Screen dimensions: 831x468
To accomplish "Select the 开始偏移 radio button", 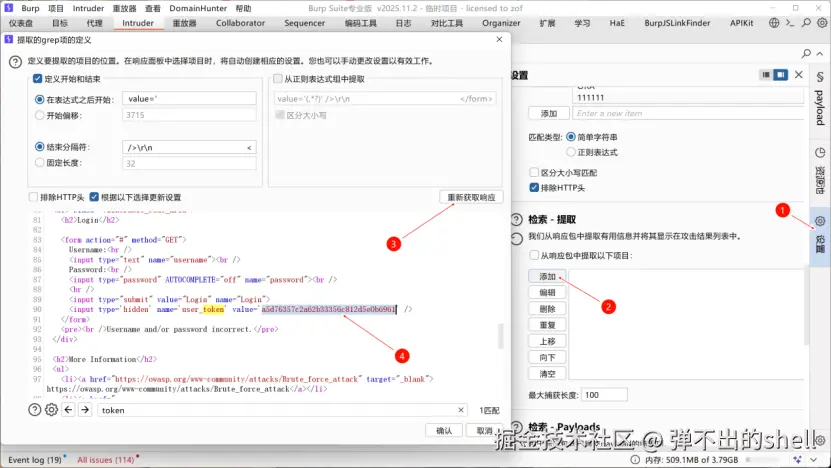I will click(x=39, y=115).
